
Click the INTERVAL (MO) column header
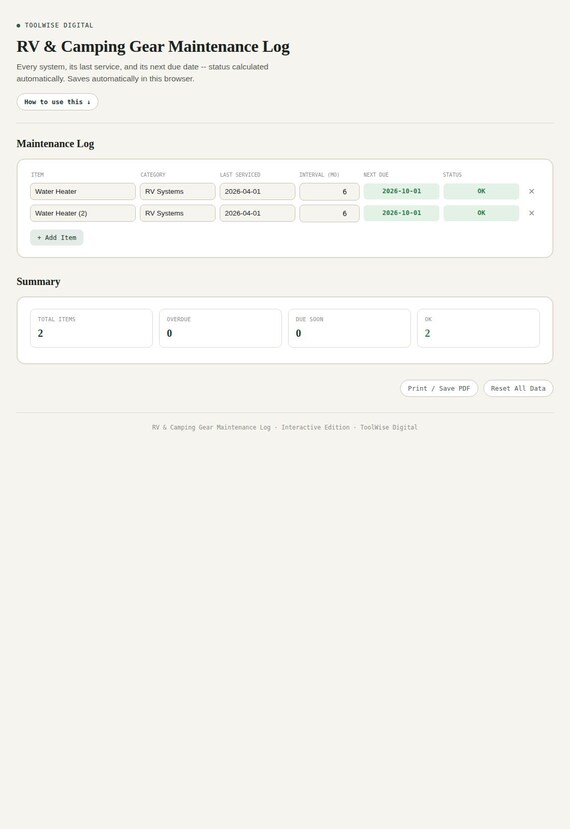coord(319,174)
